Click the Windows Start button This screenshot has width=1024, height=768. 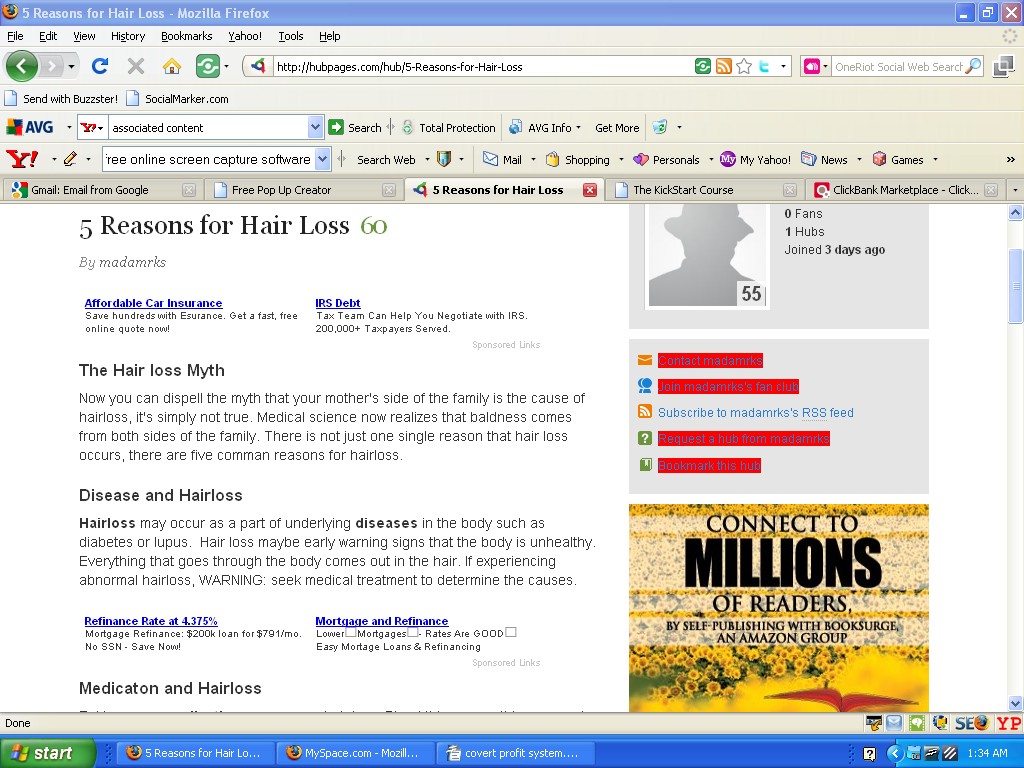pyautogui.click(x=47, y=753)
